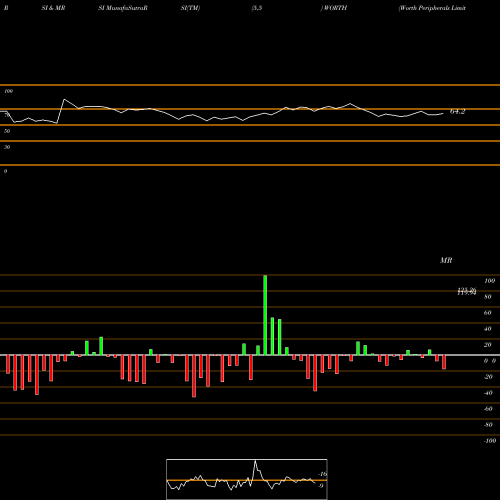
Task: Click the Worth Peripherals Limit title text
Action: pos(432,8)
